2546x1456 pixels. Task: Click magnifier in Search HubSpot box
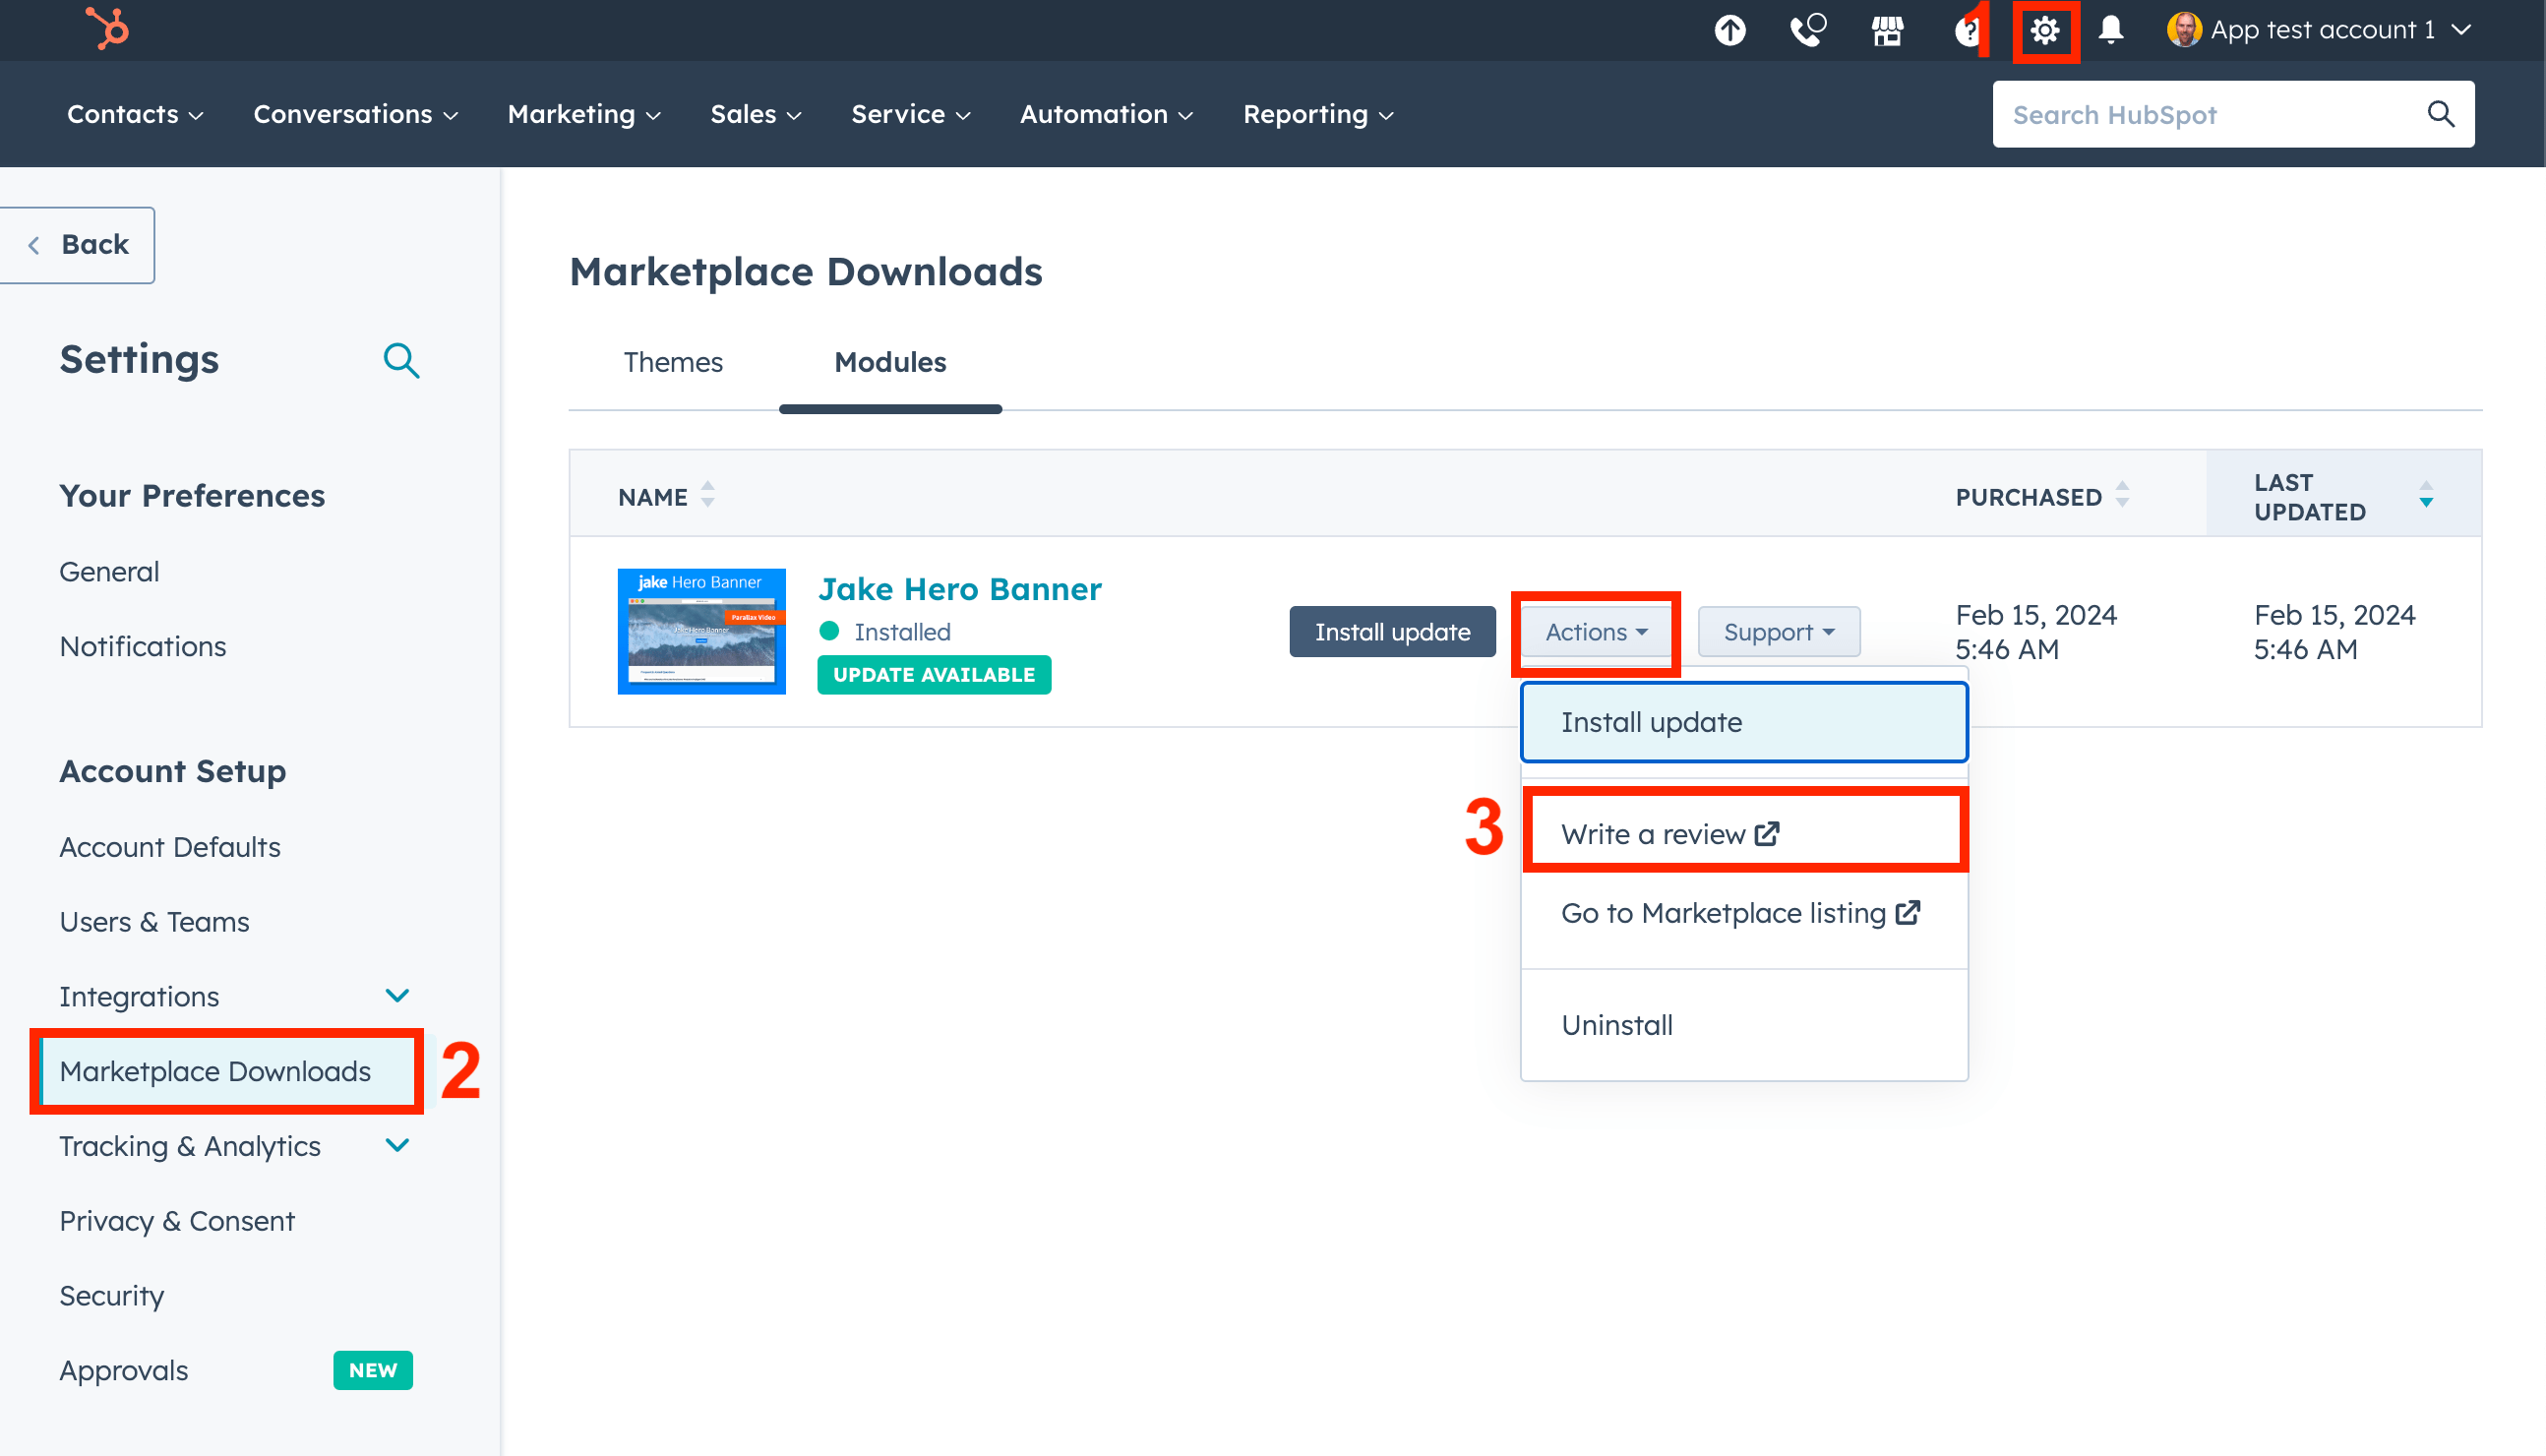(2440, 115)
